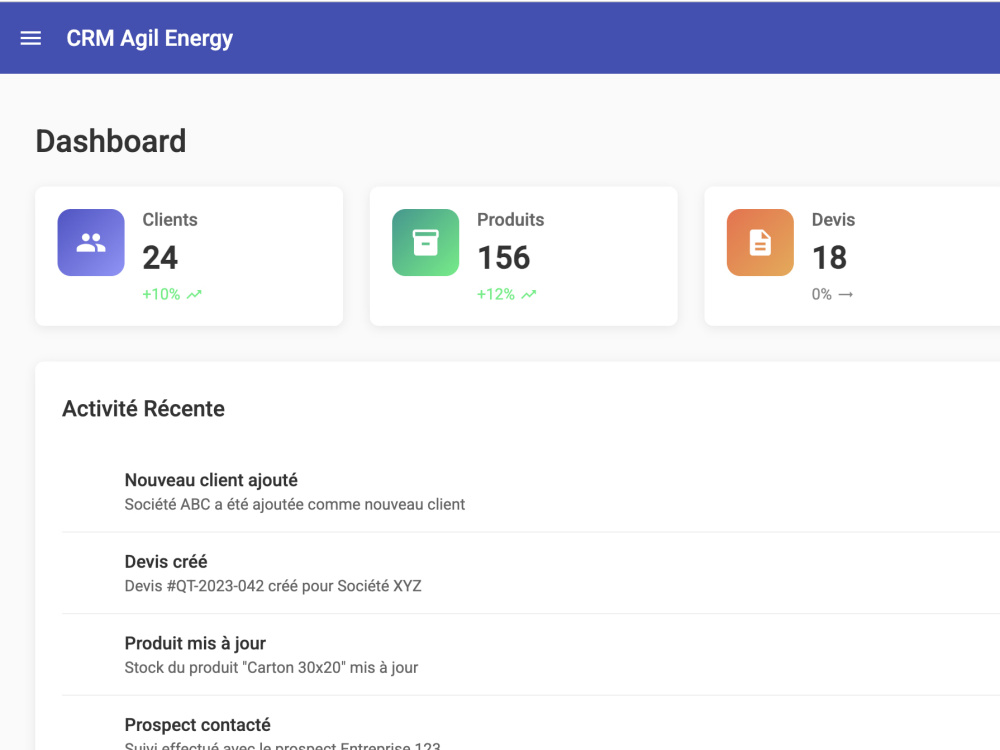1000x750 pixels.
Task: Open the Produits card label
Action: click(x=511, y=219)
